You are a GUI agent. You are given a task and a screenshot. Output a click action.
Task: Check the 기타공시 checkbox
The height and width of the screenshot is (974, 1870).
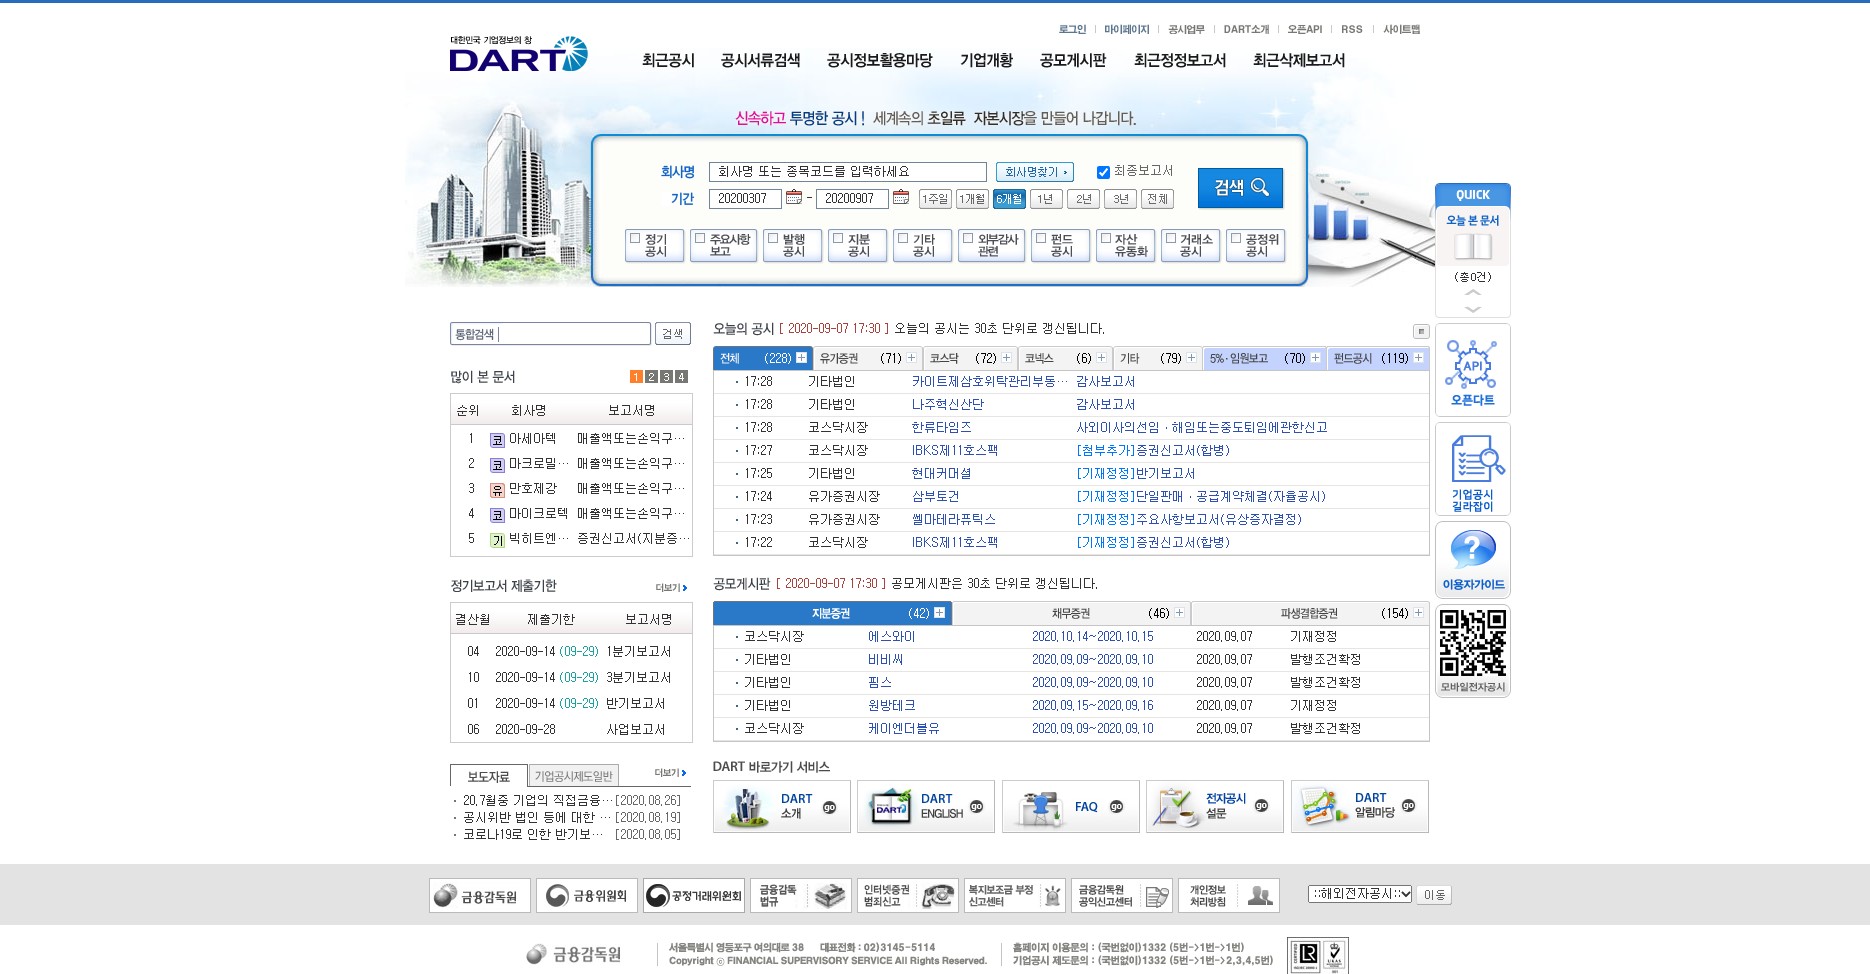(x=903, y=238)
